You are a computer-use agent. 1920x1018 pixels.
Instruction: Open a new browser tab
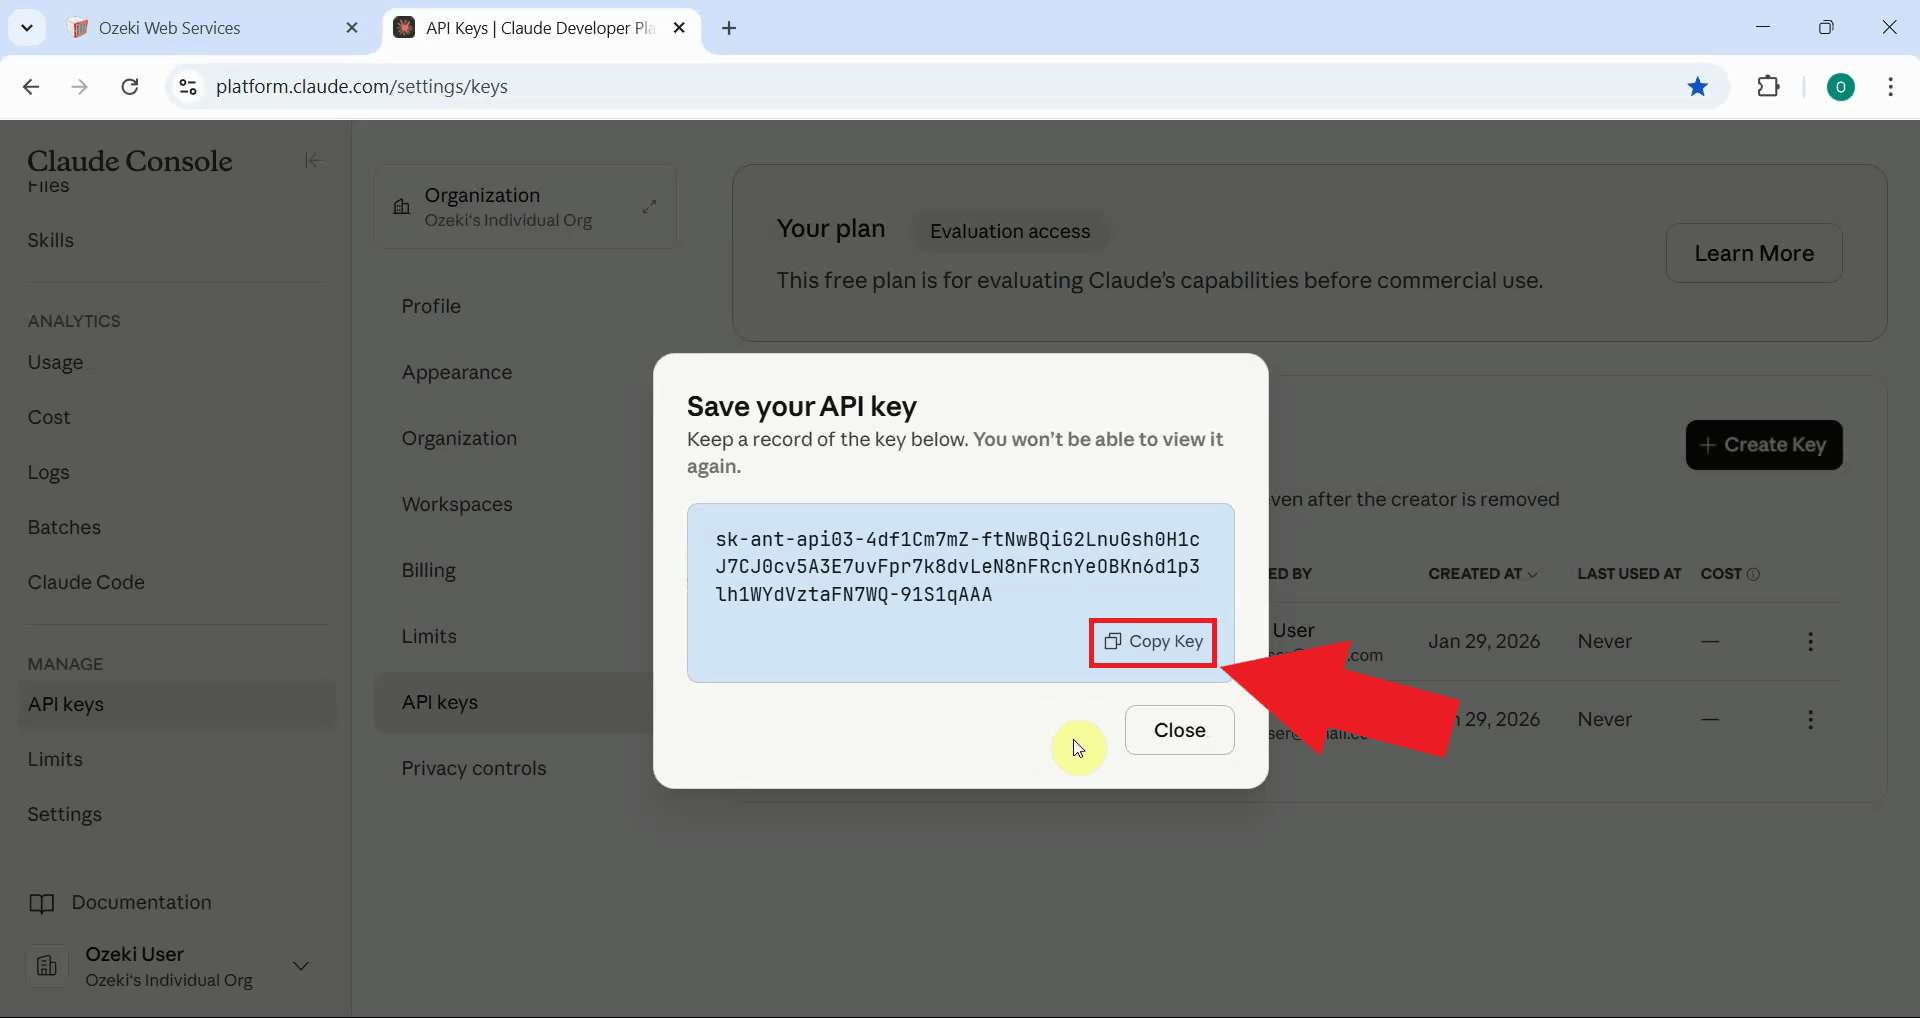[729, 29]
